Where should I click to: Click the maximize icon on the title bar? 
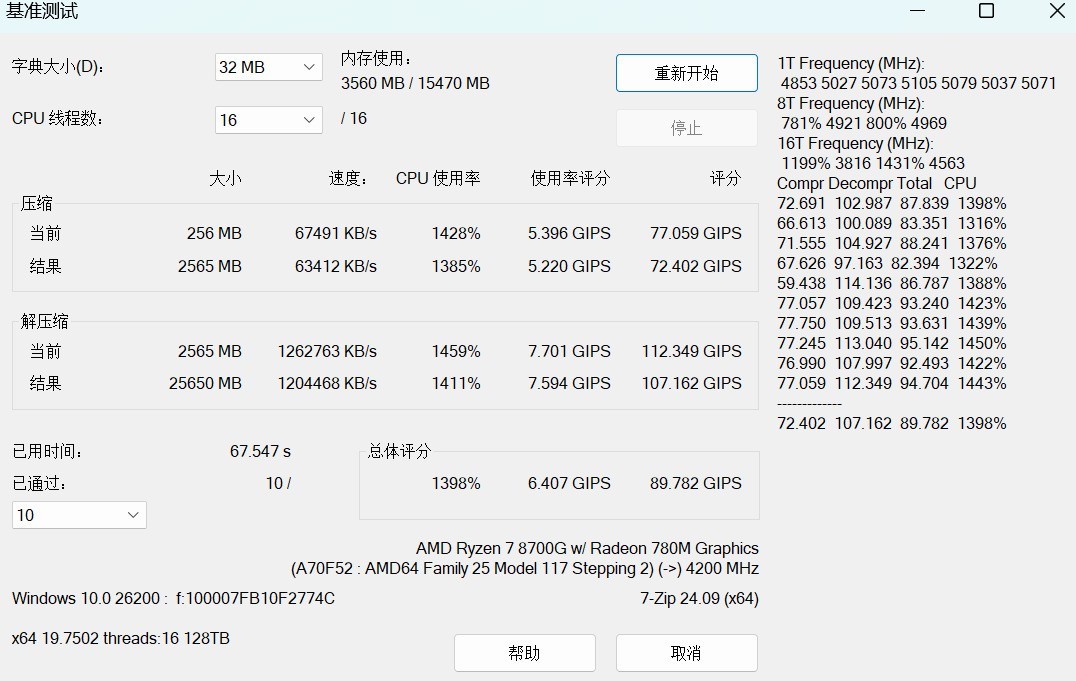coord(986,11)
